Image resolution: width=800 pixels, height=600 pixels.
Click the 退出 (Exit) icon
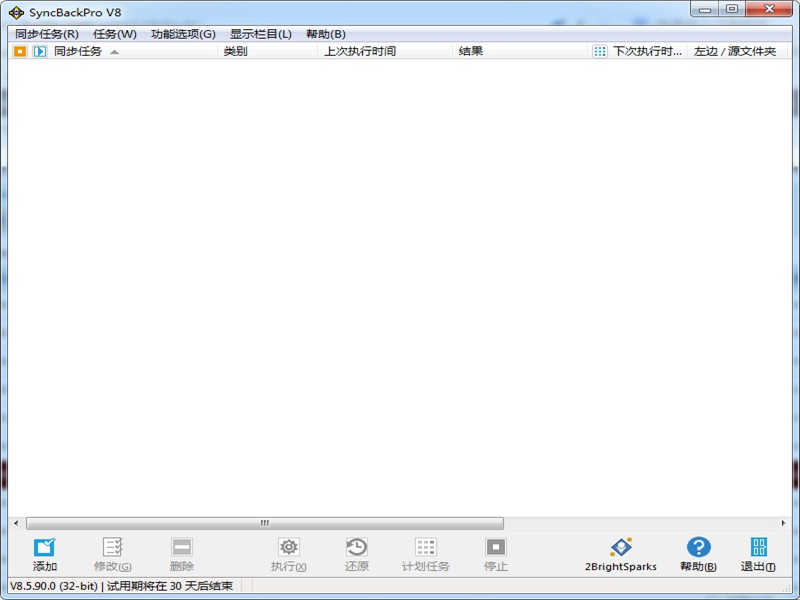click(x=758, y=547)
